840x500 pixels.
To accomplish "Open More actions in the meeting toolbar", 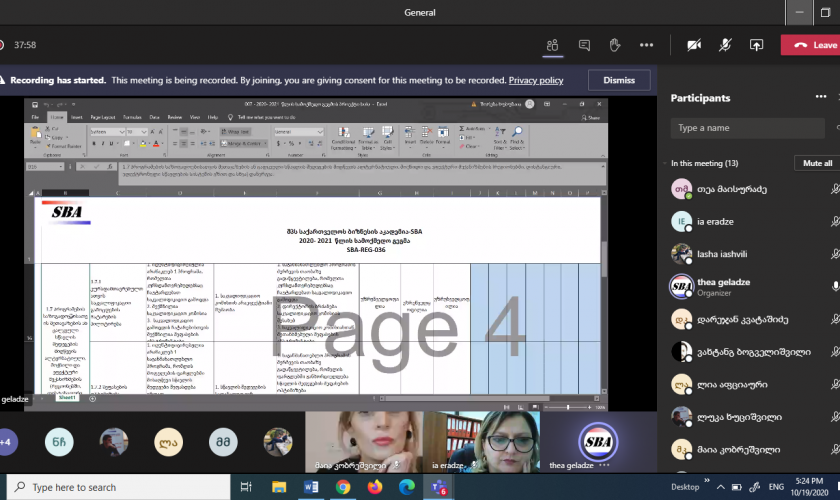I will click(647, 45).
